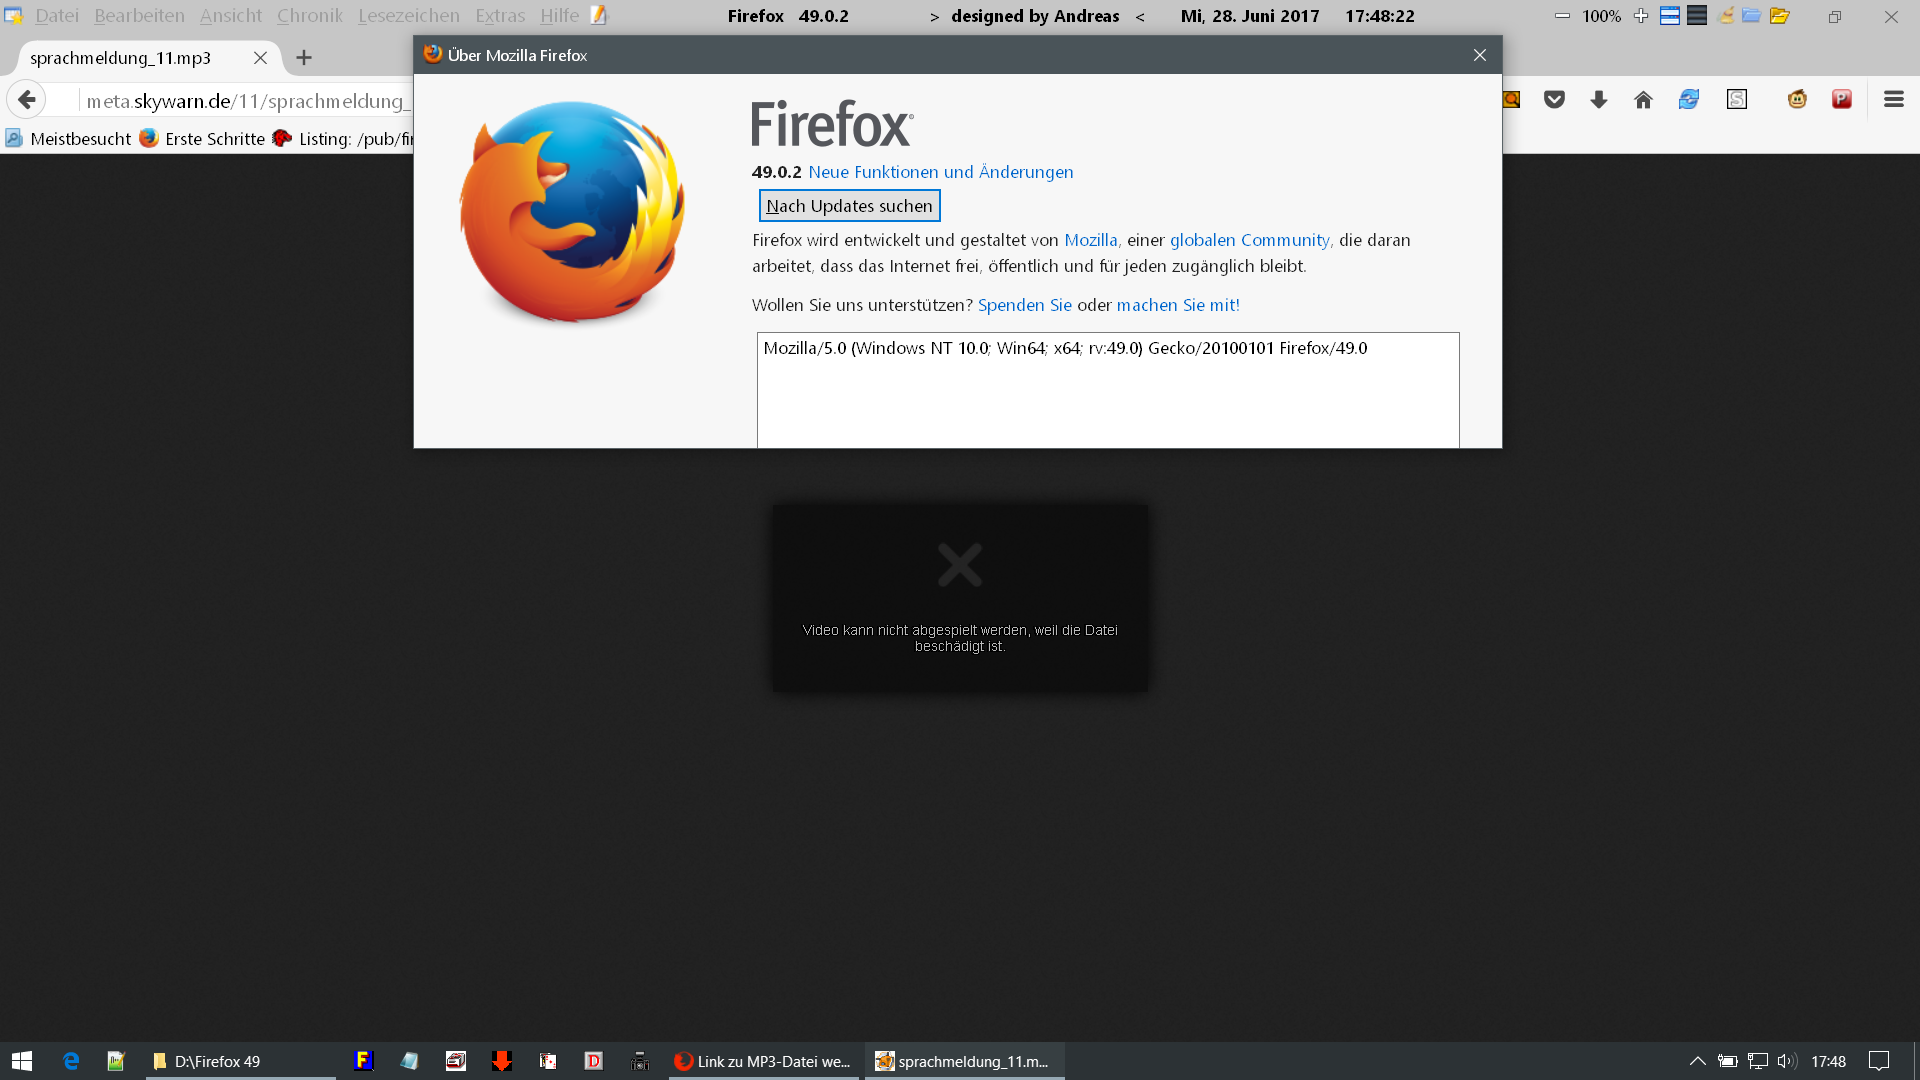Open a new tab with plus button

pos(304,58)
